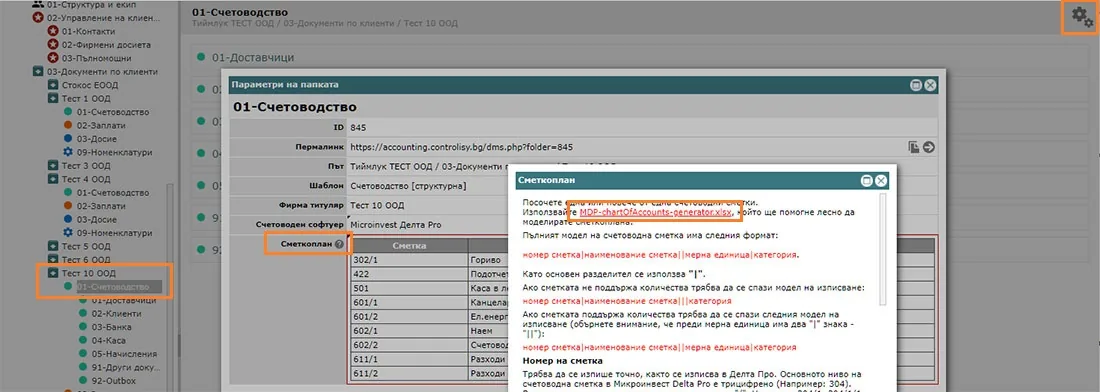Open 03-Банка in the left tree
This screenshot has width=1100, height=392.
111,327
